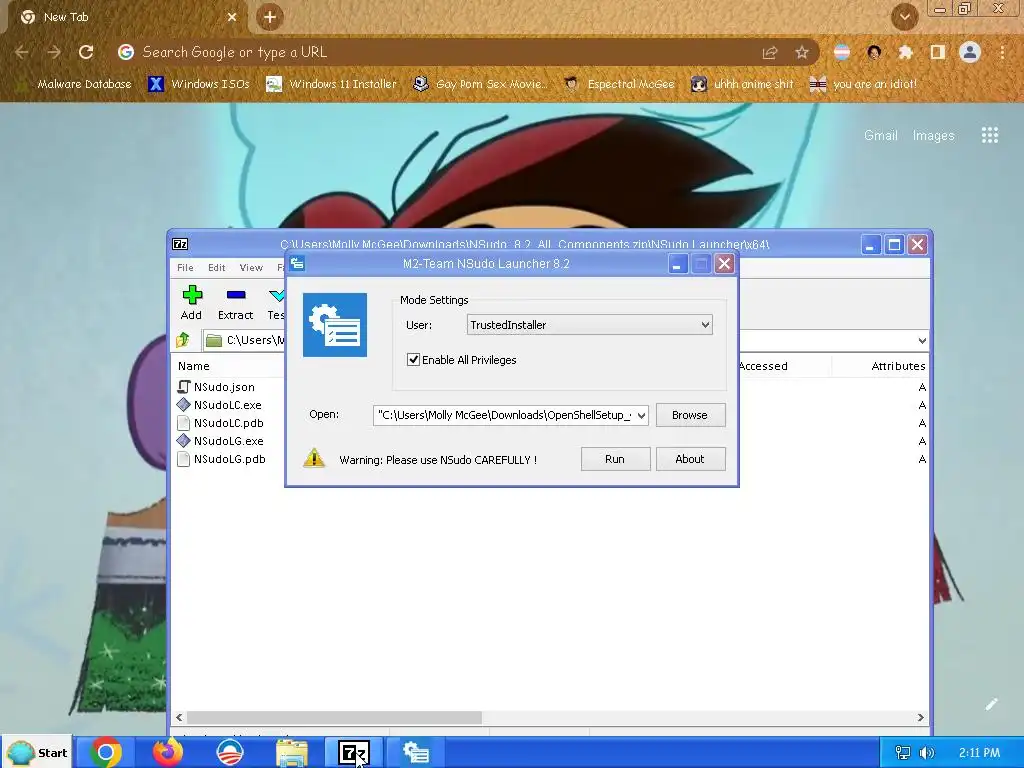
Task: Click the 7-Zip horizontal scrollbar thumb
Action: pyautogui.click(x=334, y=717)
